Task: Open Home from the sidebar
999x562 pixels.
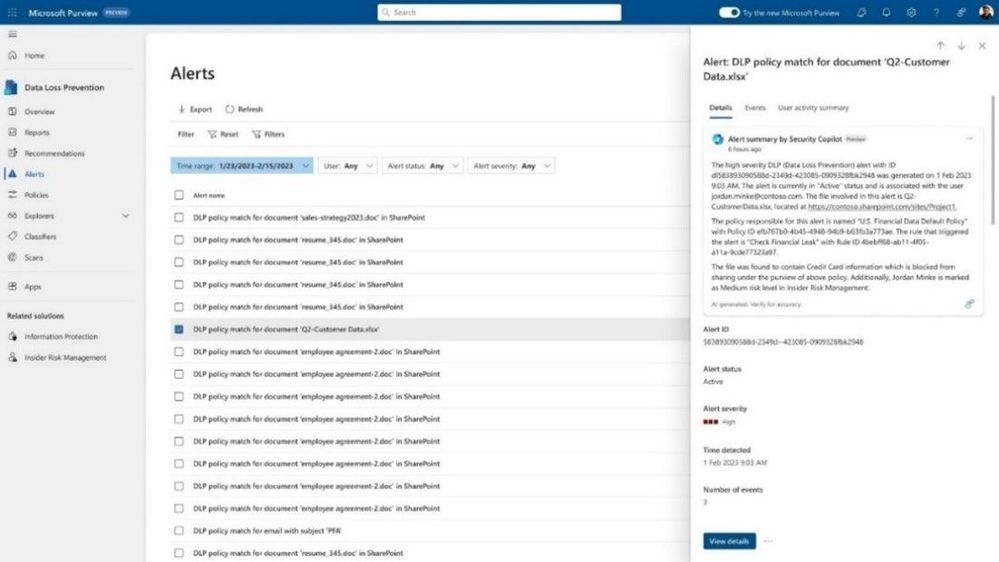Action: pyautogui.click(x=34, y=55)
